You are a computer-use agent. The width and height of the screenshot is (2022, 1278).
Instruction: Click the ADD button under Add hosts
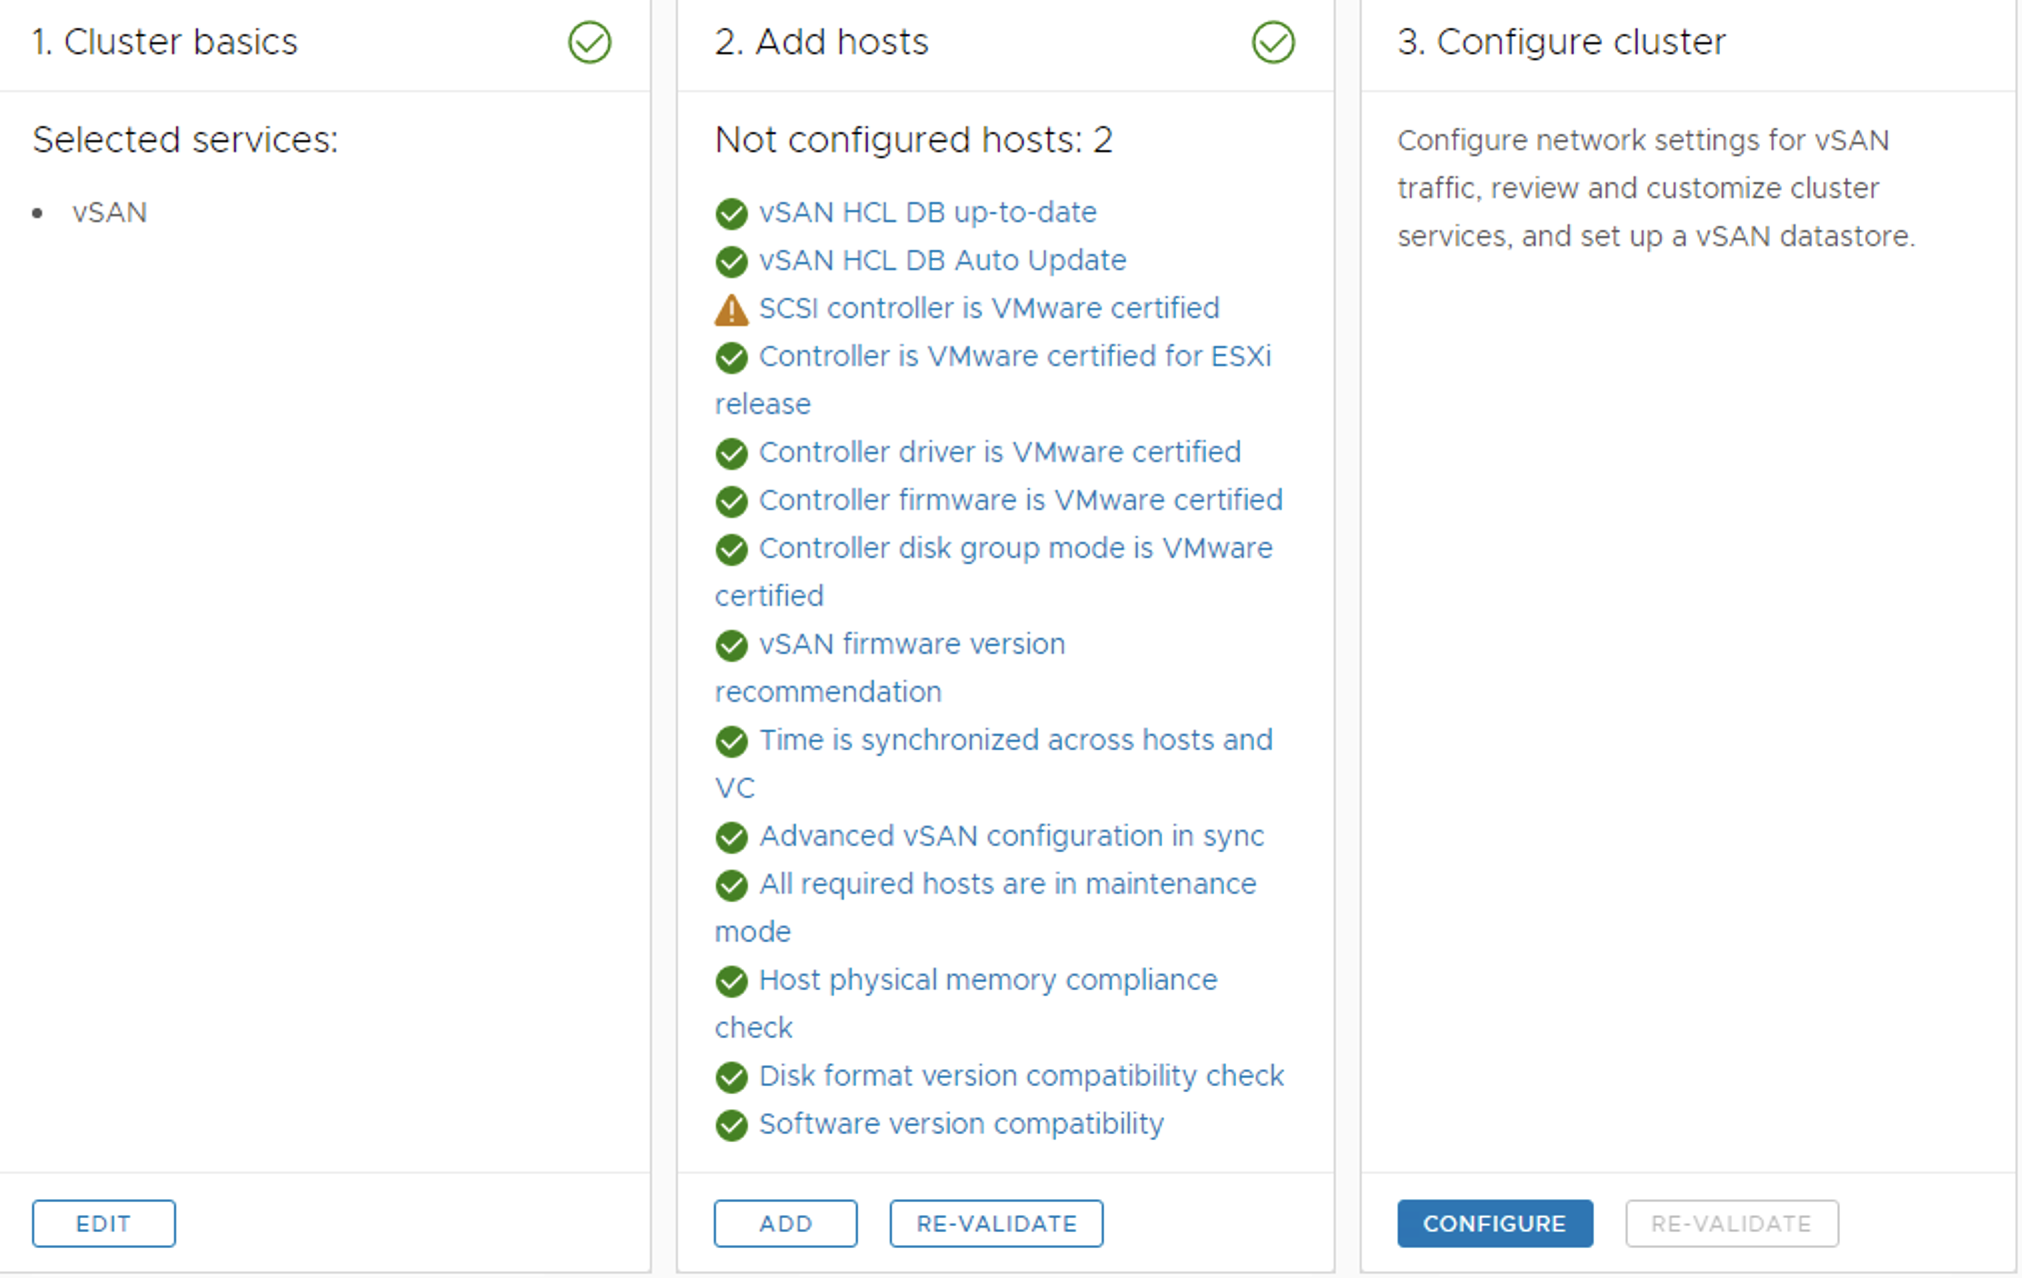click(x=786, y=1223)
